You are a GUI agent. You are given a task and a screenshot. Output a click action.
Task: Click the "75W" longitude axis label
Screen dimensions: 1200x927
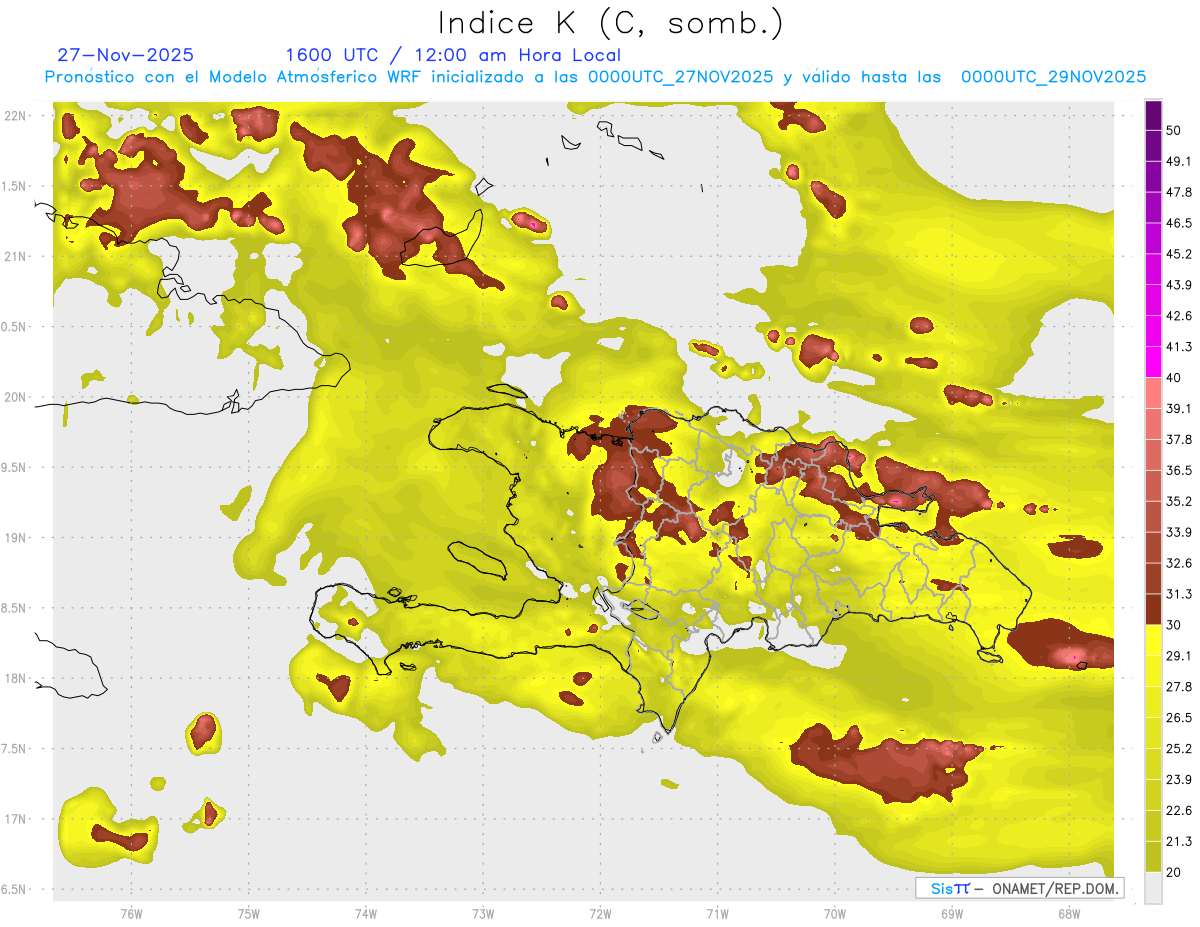tap(248, 913)
